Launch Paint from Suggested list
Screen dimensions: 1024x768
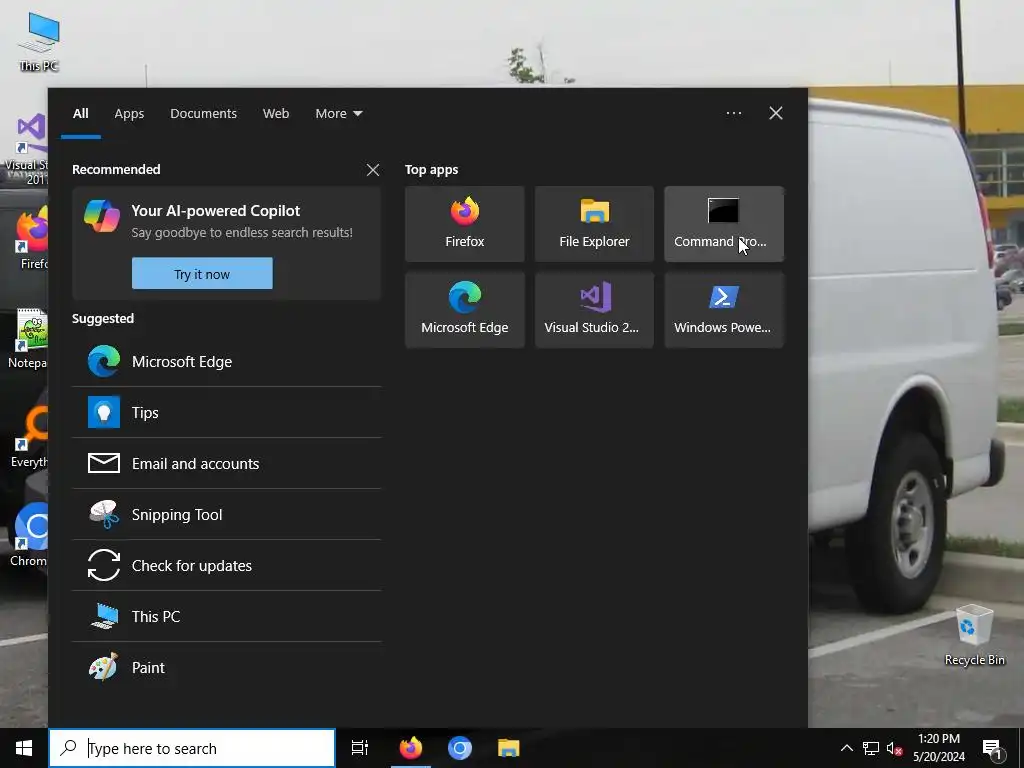(x=227, y=667)
